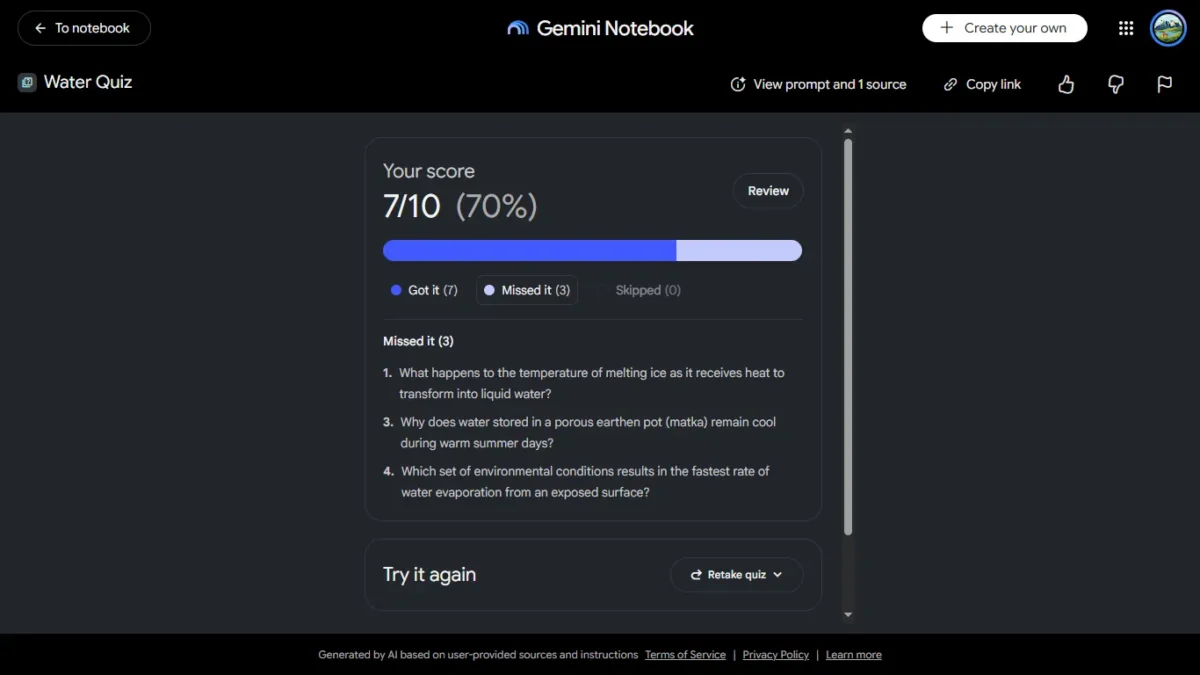Click the score progress bar
The image size is (1200, 675).
pyautogui.click(x=592, y=250)
